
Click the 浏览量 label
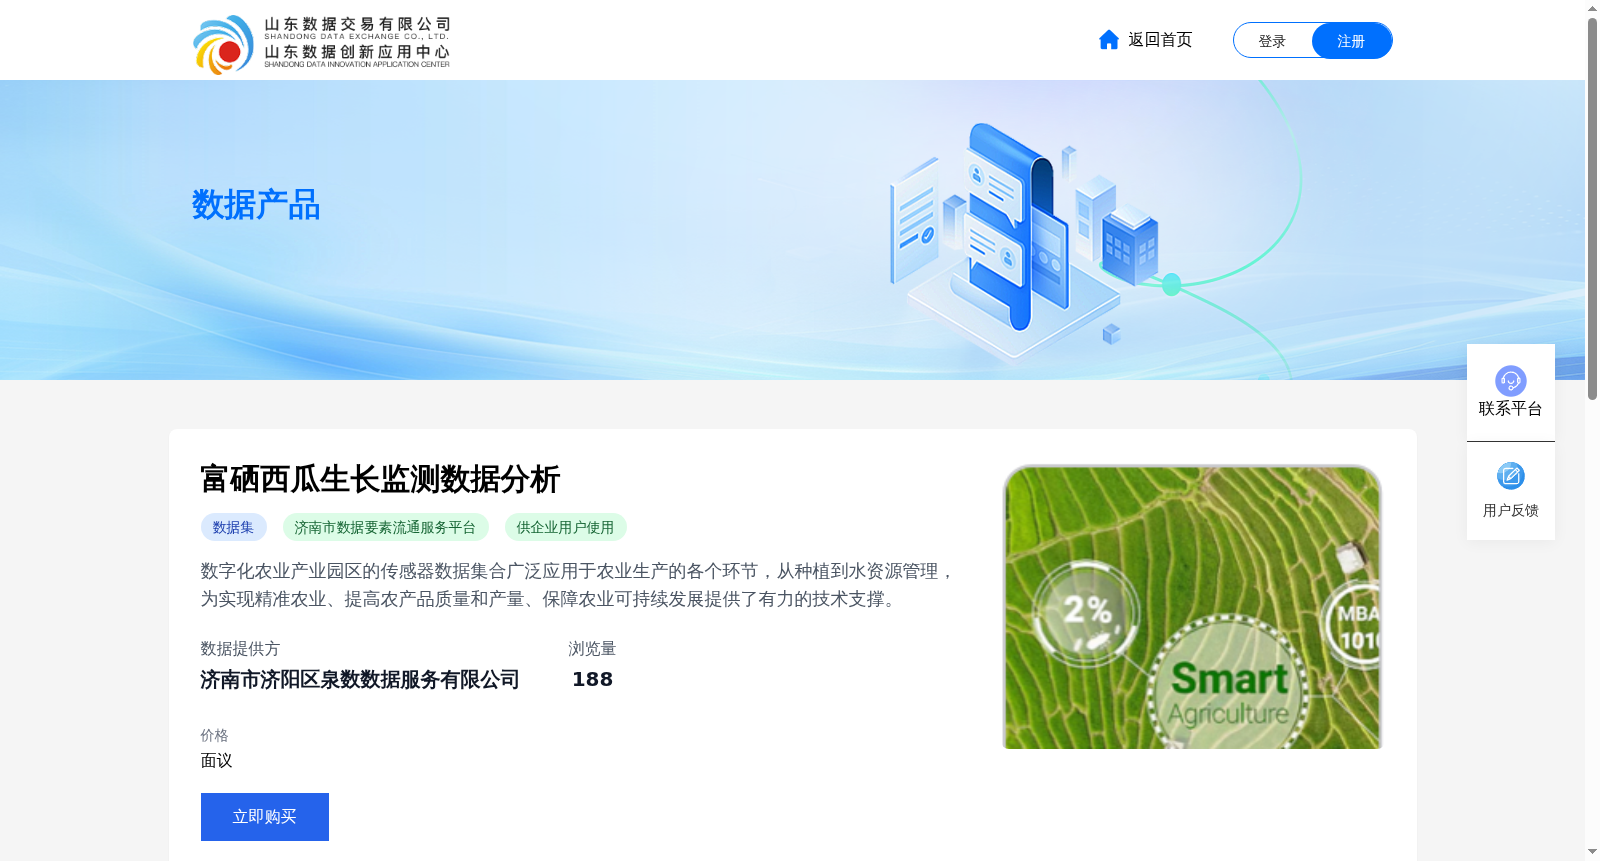pos(592,649)
